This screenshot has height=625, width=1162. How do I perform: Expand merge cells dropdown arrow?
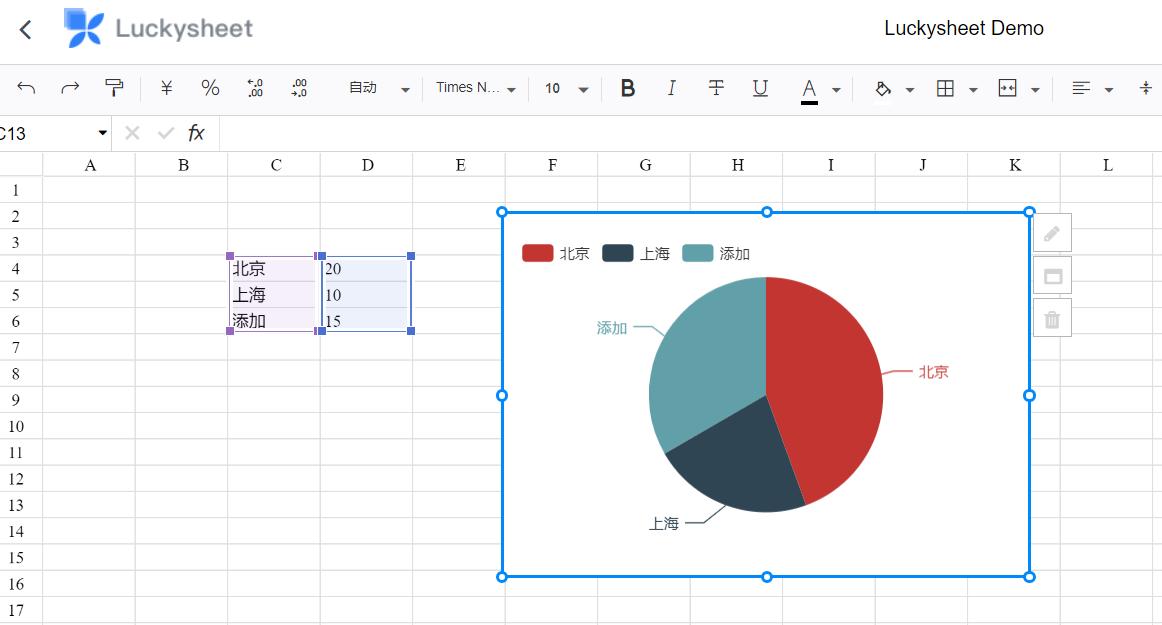[x=1035, y=90]
